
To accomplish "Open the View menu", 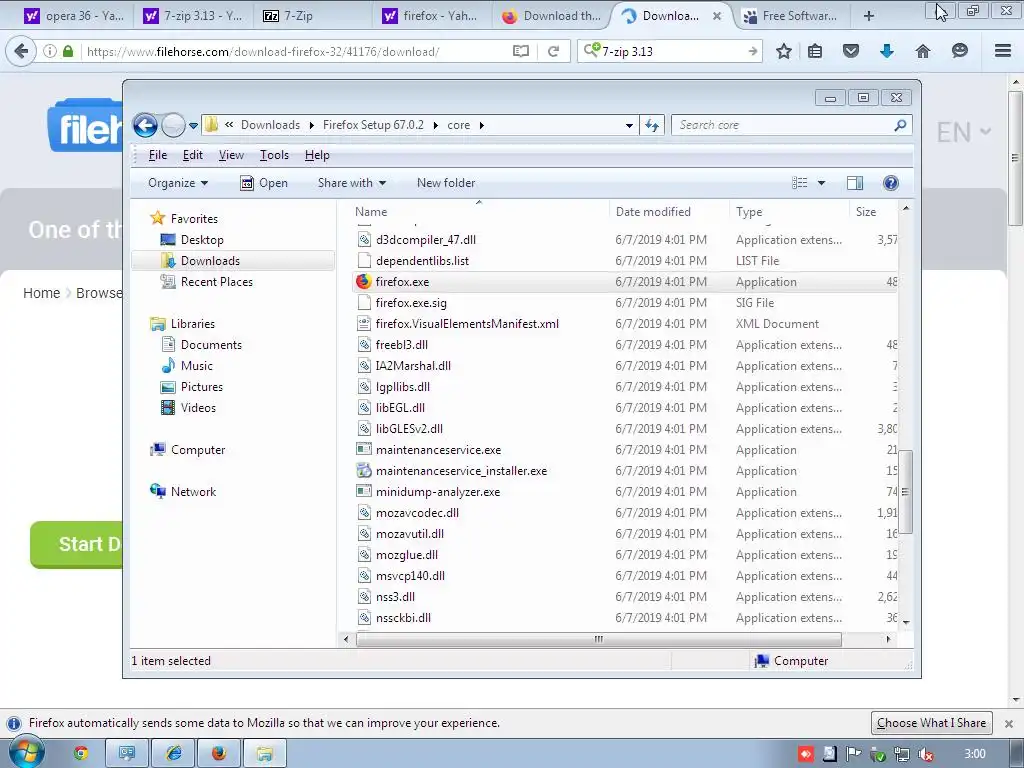I will (x=231, y=155).
